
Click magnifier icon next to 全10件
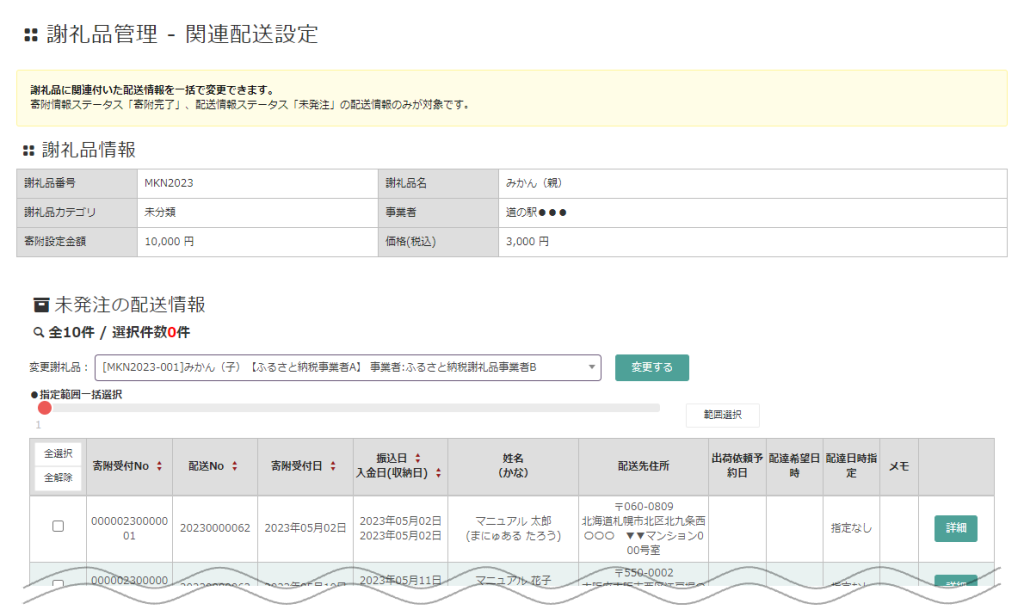39,333
